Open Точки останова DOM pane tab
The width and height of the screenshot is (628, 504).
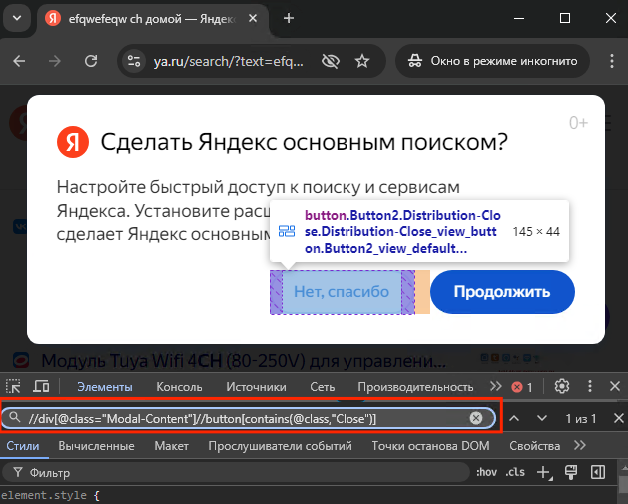click(x=431, y=446)
